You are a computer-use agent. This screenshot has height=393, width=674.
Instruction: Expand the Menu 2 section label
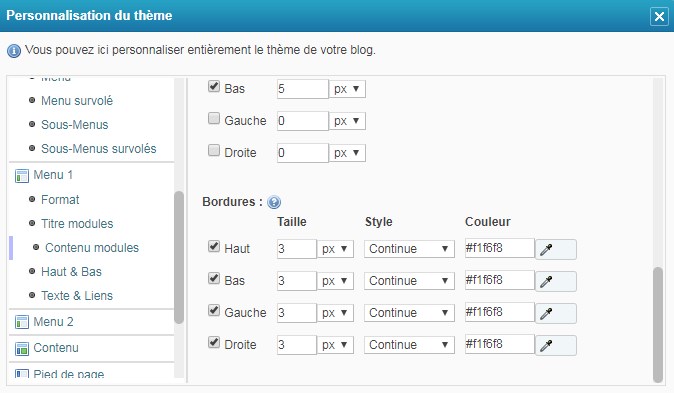coord(53,322)
